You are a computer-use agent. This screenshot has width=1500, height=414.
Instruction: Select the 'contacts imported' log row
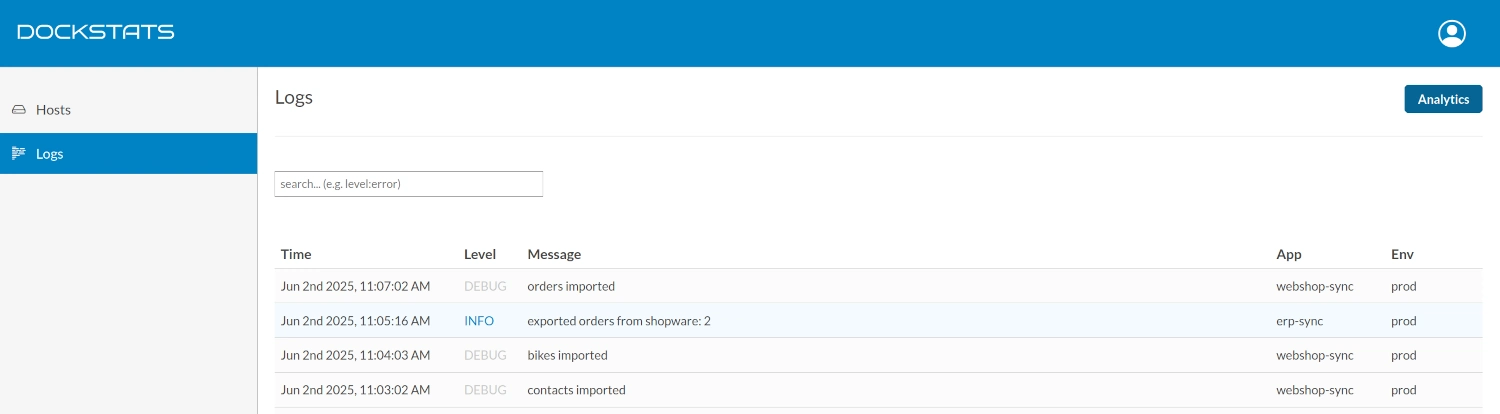[878, 390]
